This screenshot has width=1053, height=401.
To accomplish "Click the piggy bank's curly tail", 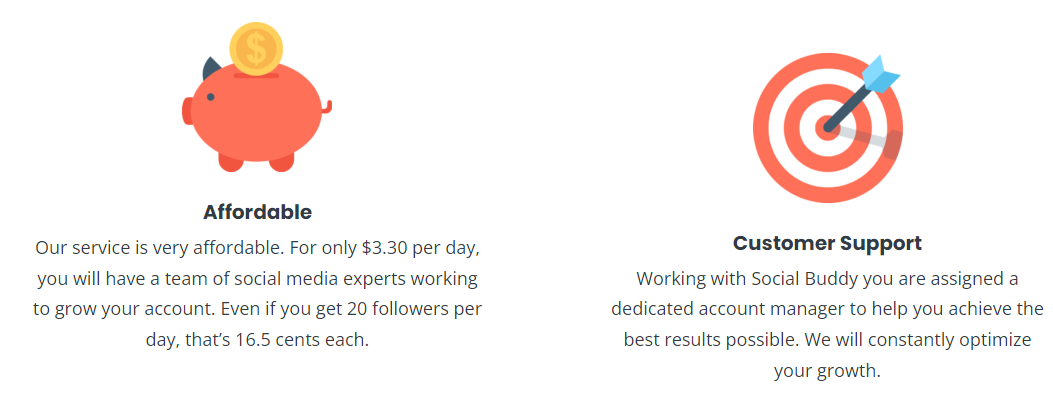I will pos(327,106).
